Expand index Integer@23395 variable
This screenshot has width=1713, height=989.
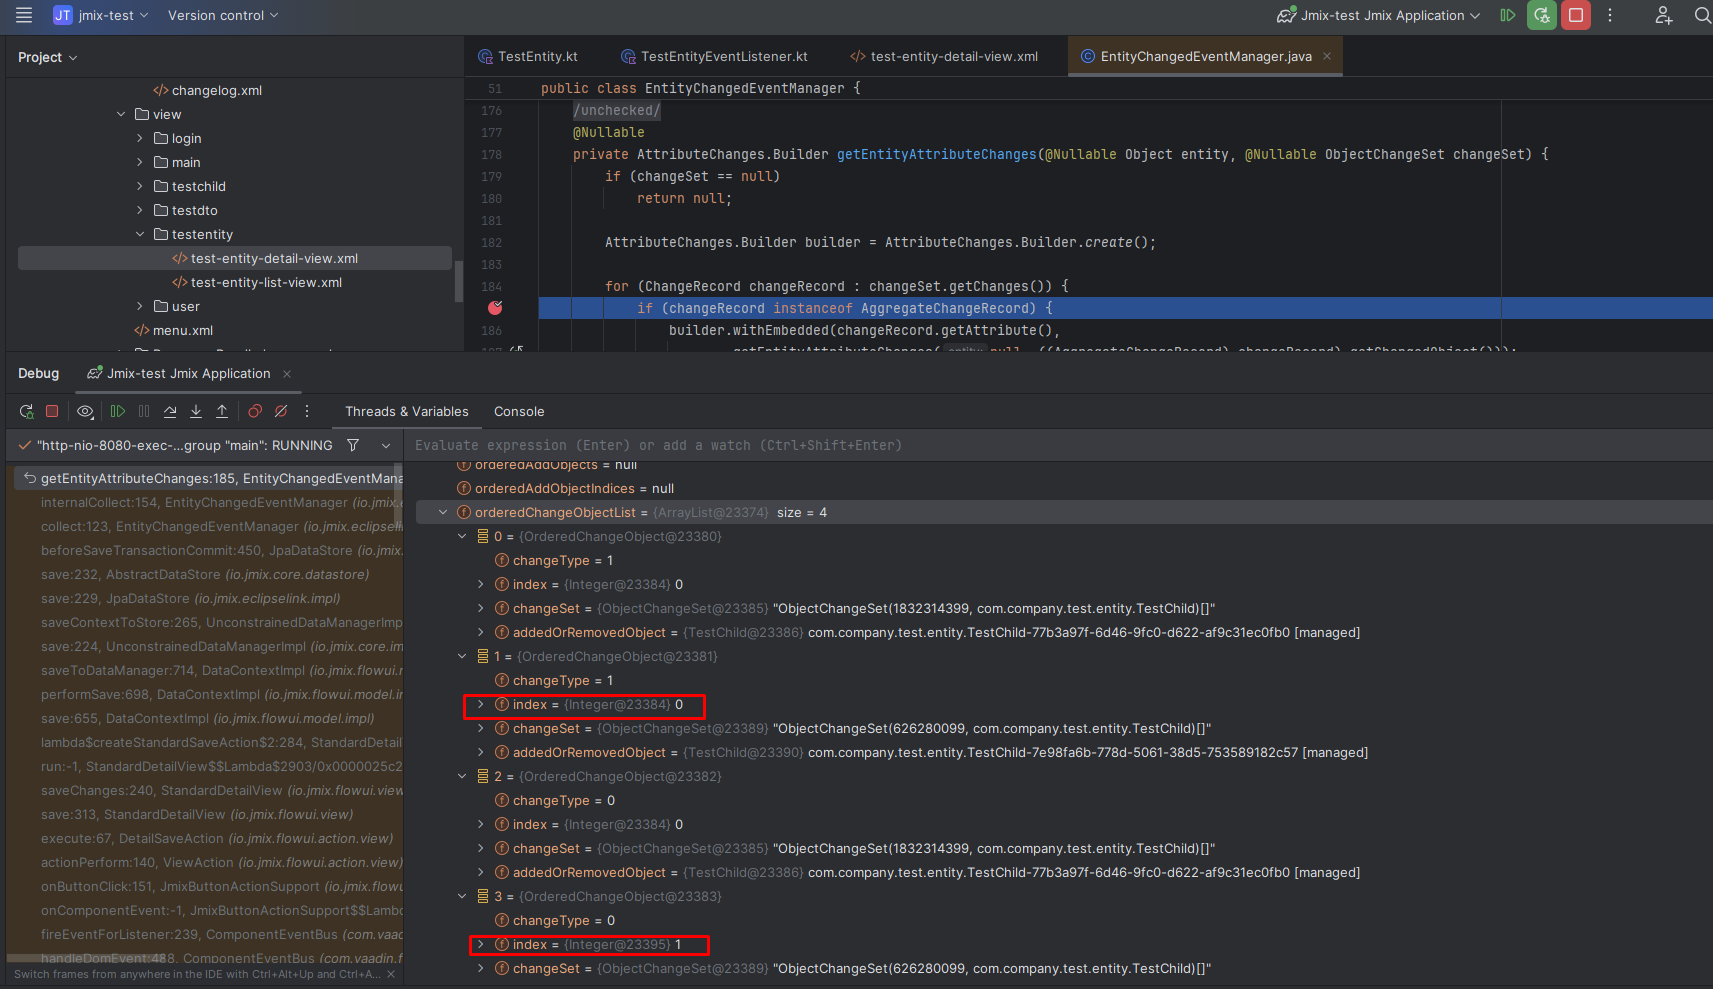[481, 944]
